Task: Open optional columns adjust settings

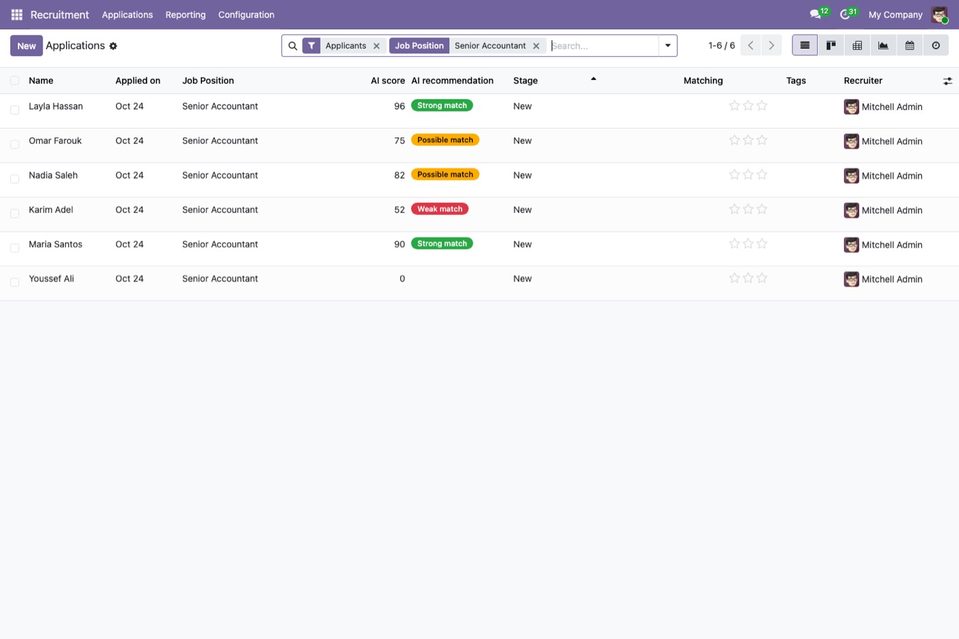Action: pyautogui.click(x=947, y=81)
